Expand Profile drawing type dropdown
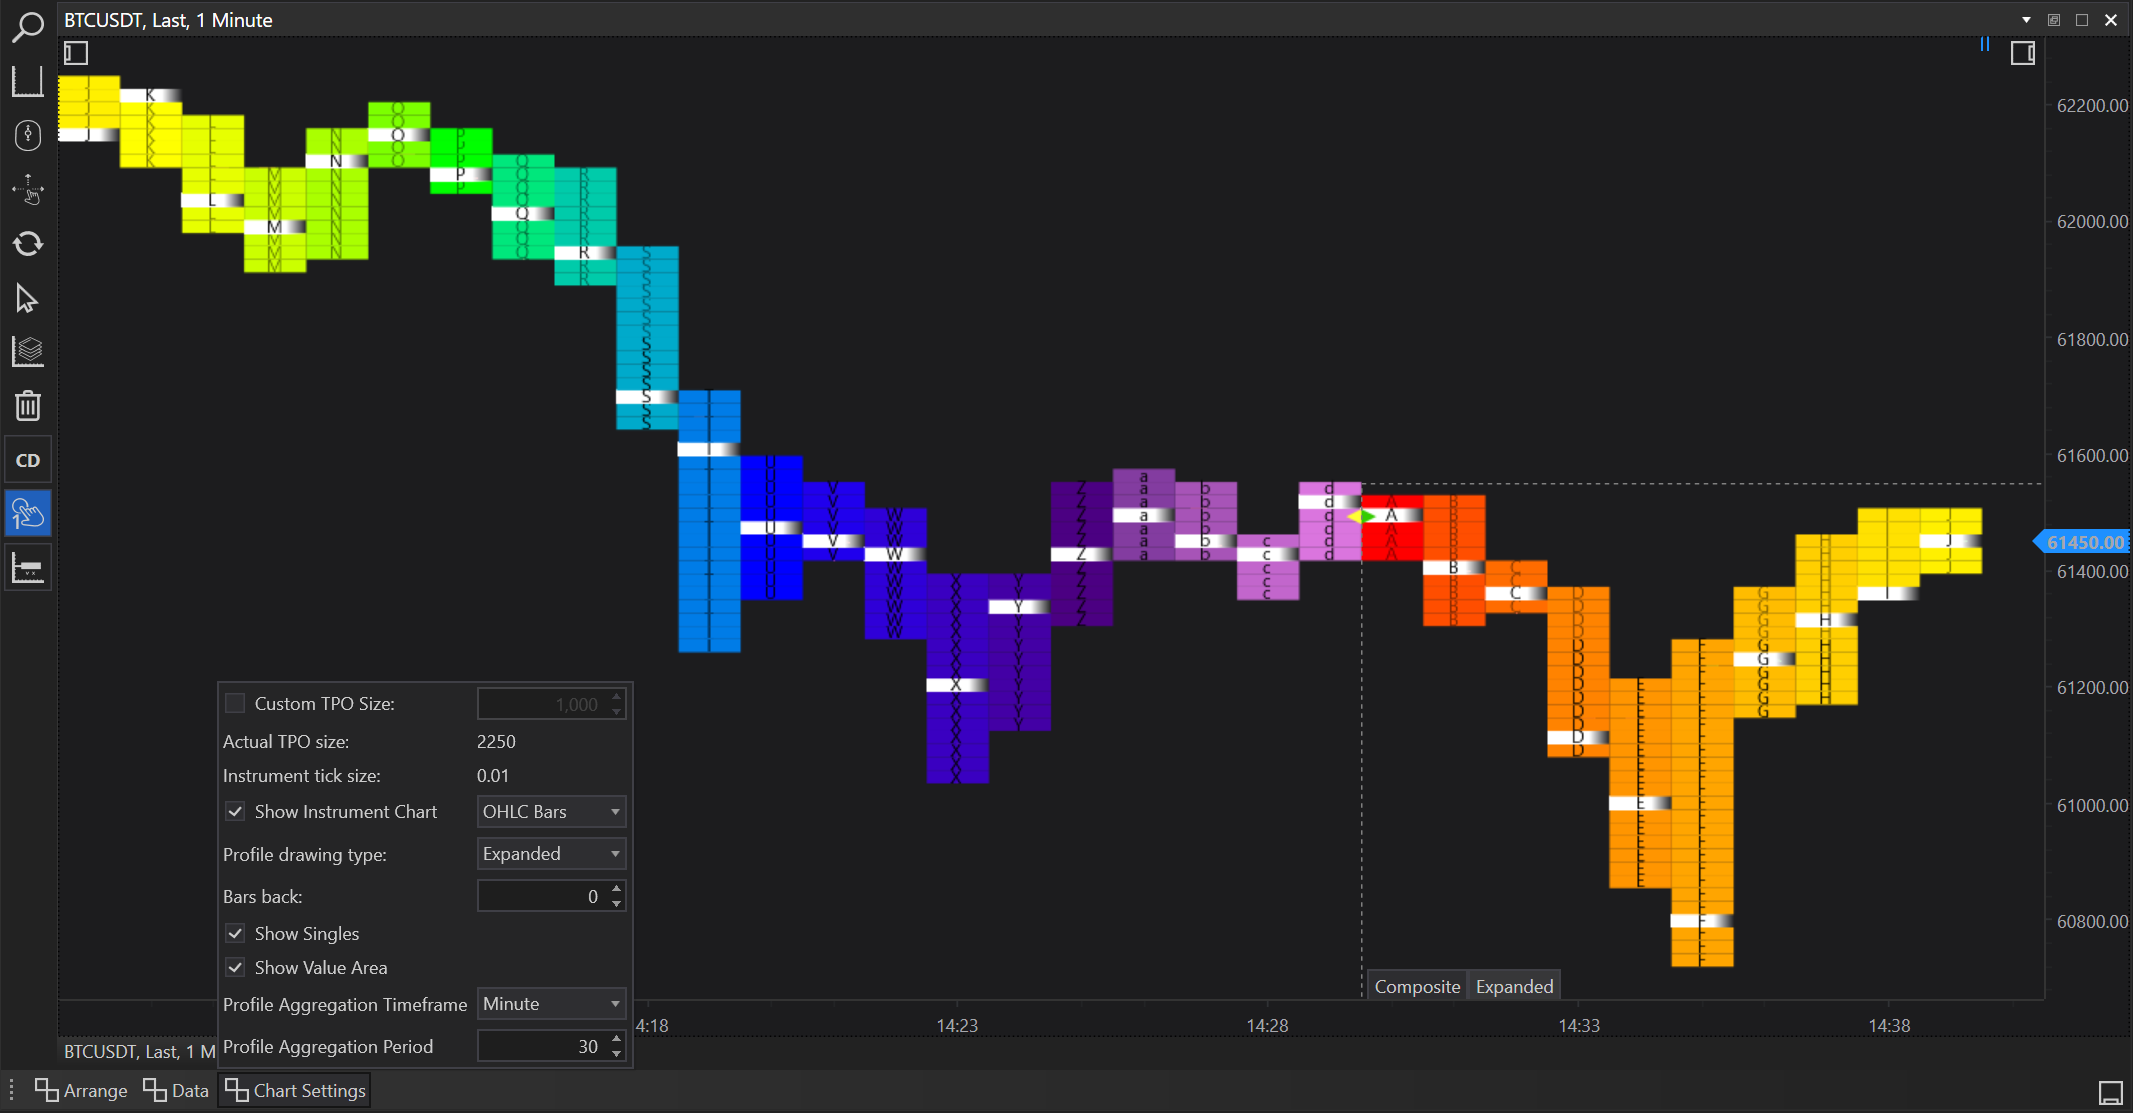2133x1113 pixels. point(551,853)
